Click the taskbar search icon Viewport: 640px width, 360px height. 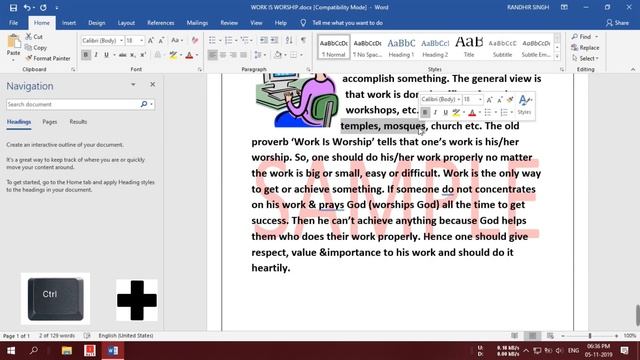(x=34, y=351)
